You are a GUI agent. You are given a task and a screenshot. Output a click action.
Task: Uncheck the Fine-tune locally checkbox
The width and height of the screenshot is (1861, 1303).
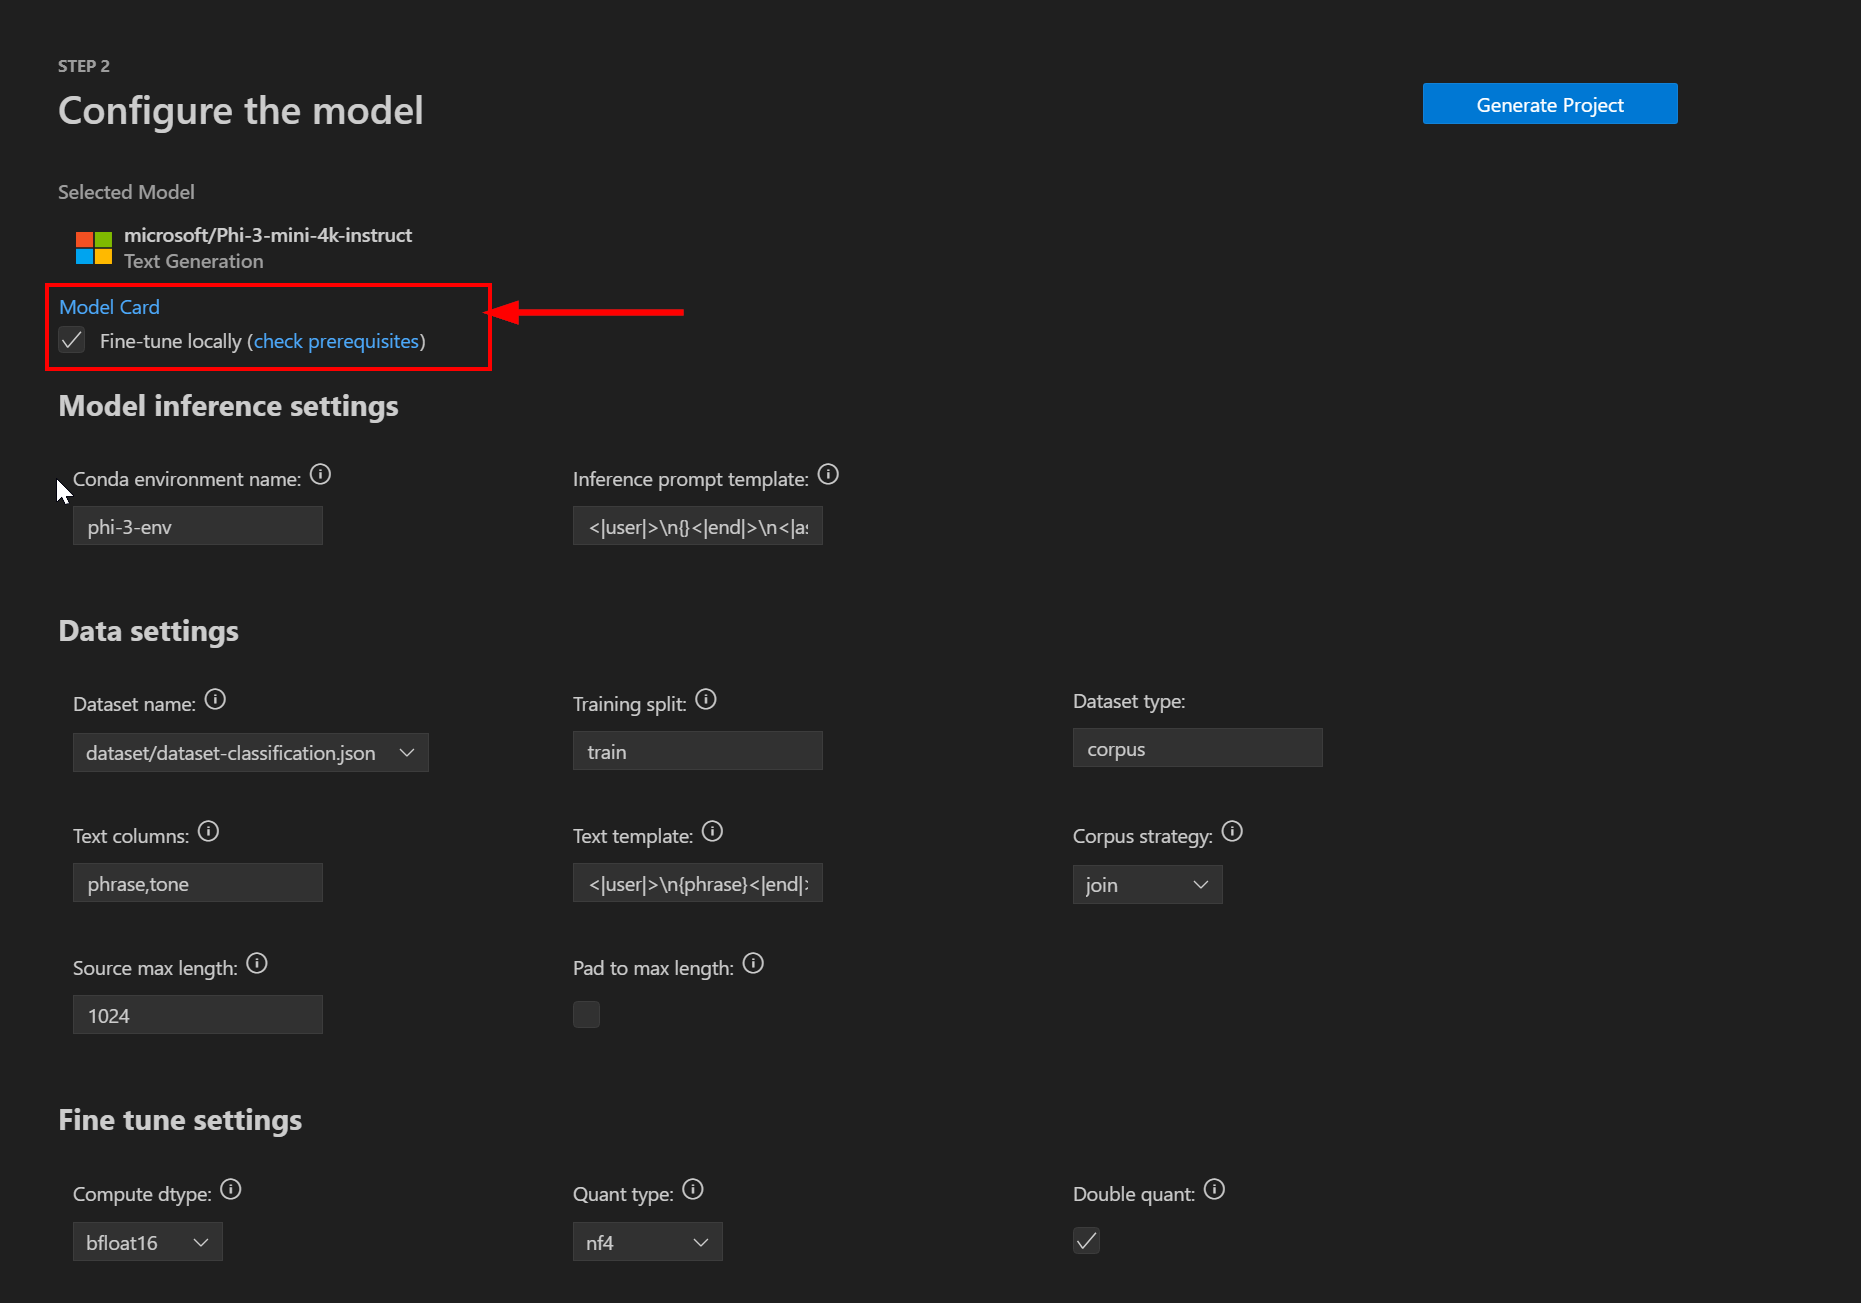click(x=71, y=340)
